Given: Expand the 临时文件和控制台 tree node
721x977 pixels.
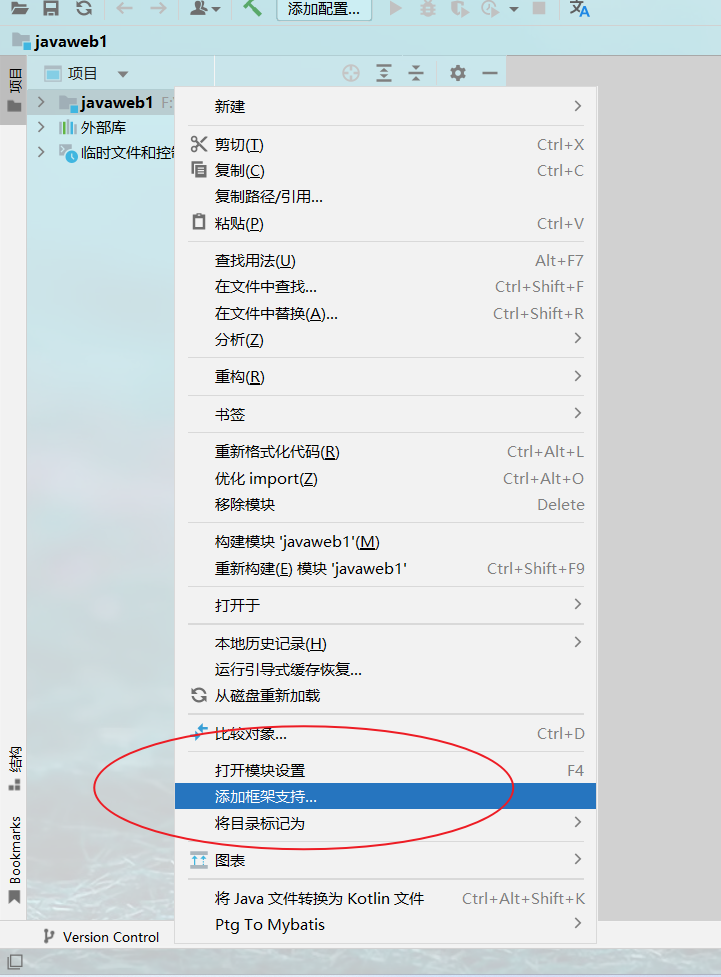Looking at the screenshot, I should [x=41, y=152].
